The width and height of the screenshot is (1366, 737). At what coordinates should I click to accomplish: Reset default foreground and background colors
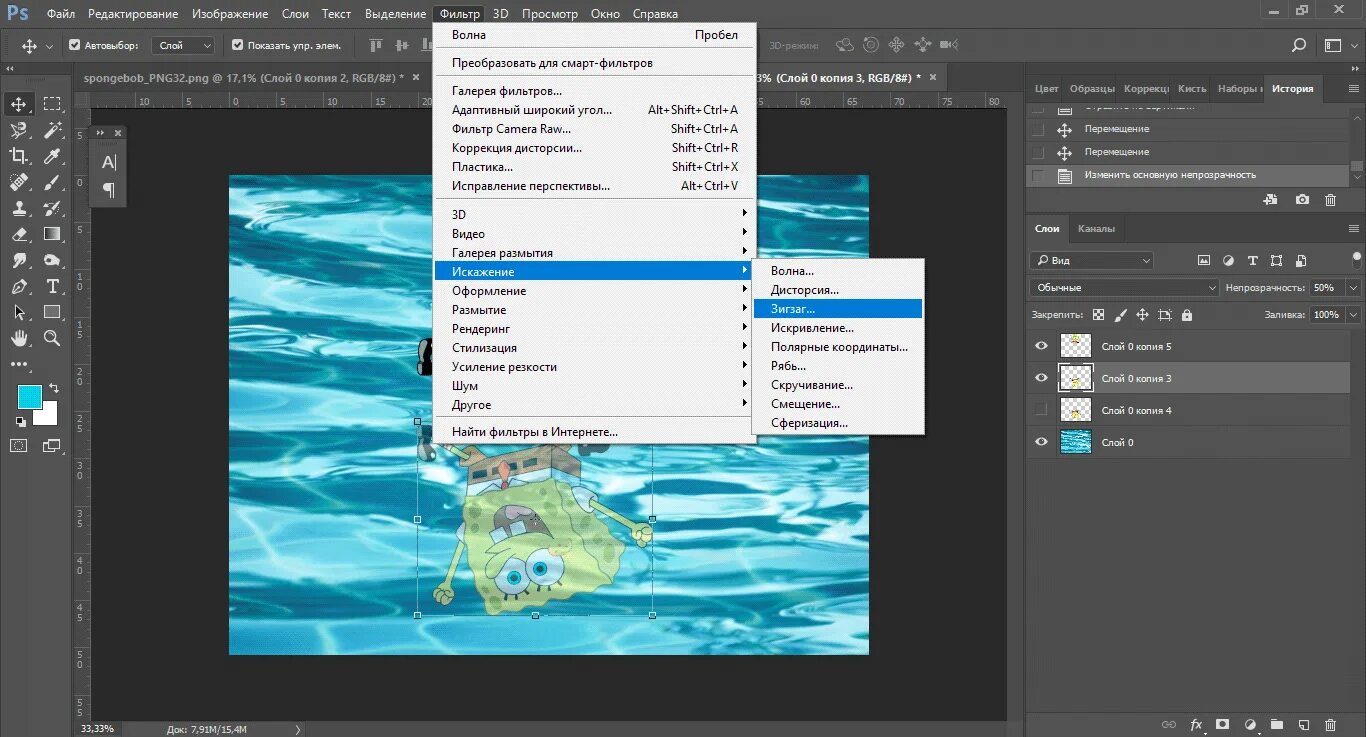tap(21, 422)
